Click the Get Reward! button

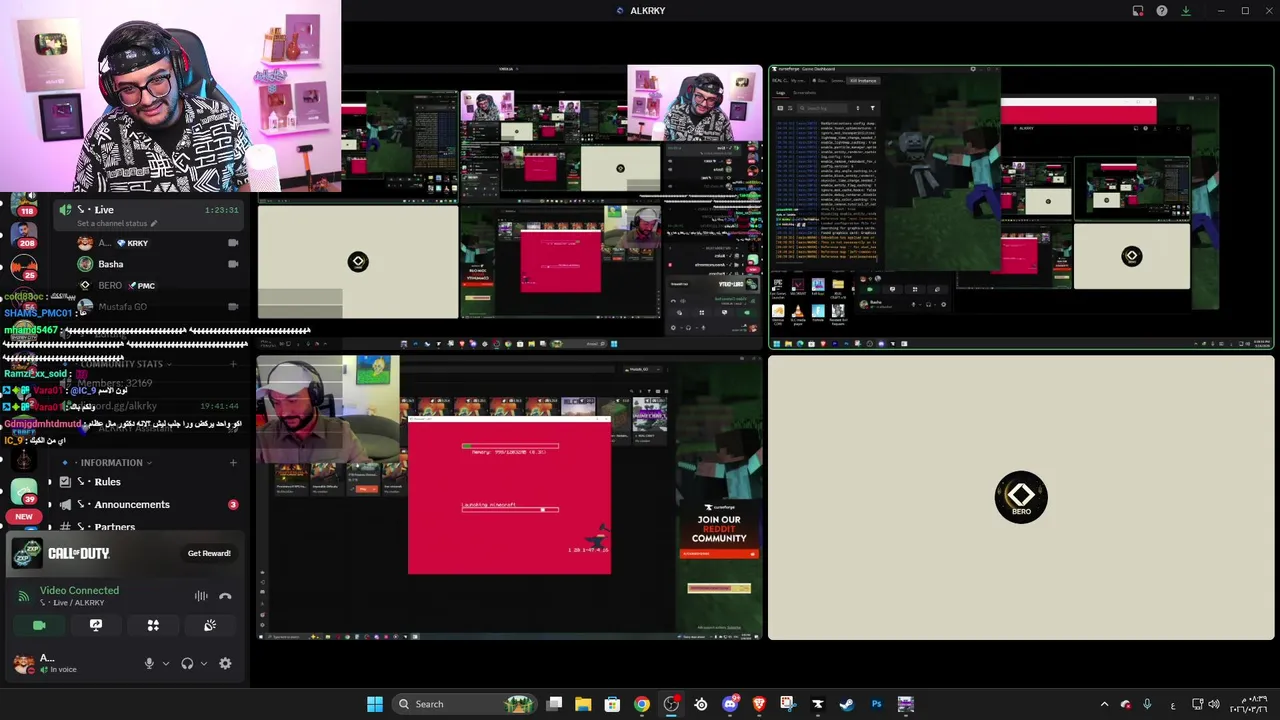(209, 553)
